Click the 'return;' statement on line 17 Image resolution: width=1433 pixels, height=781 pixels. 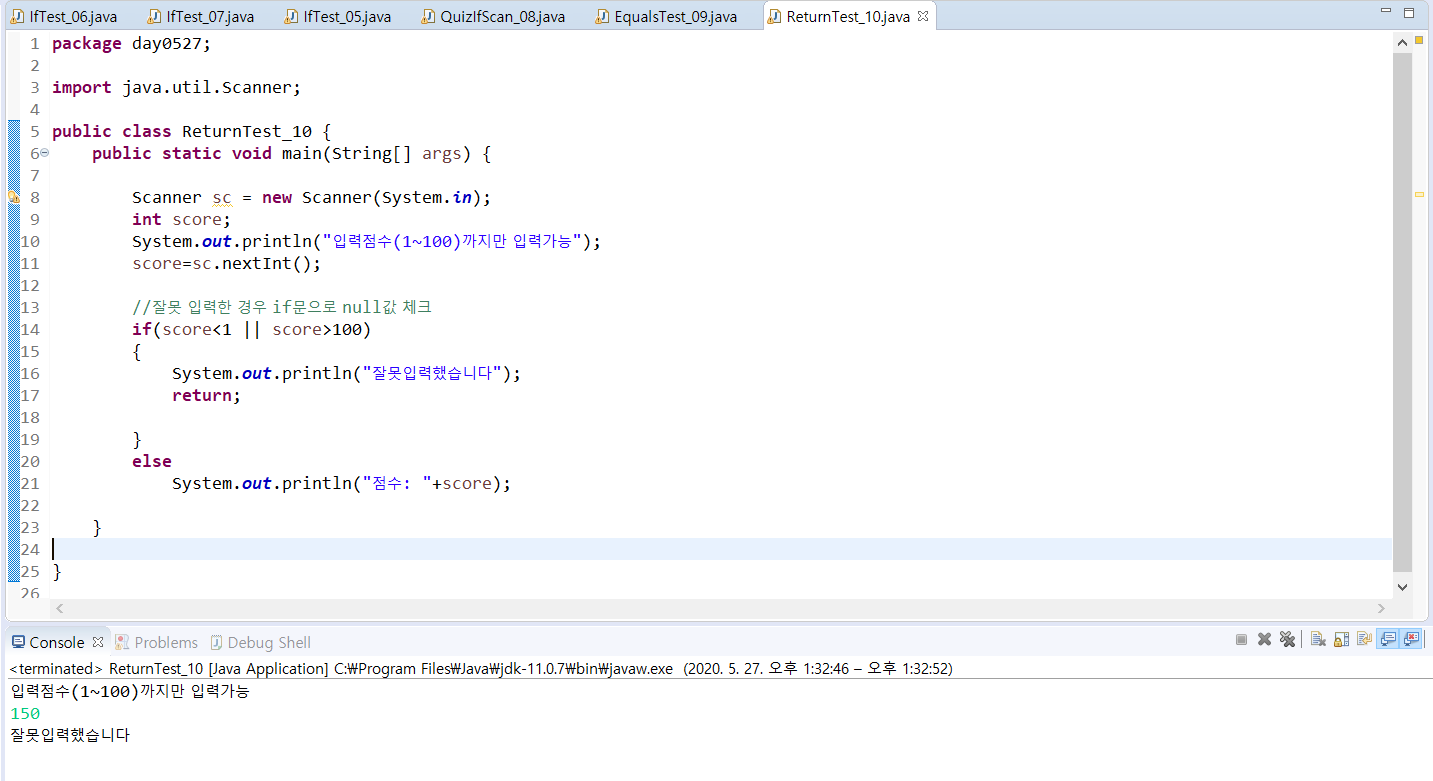(207, 396)
